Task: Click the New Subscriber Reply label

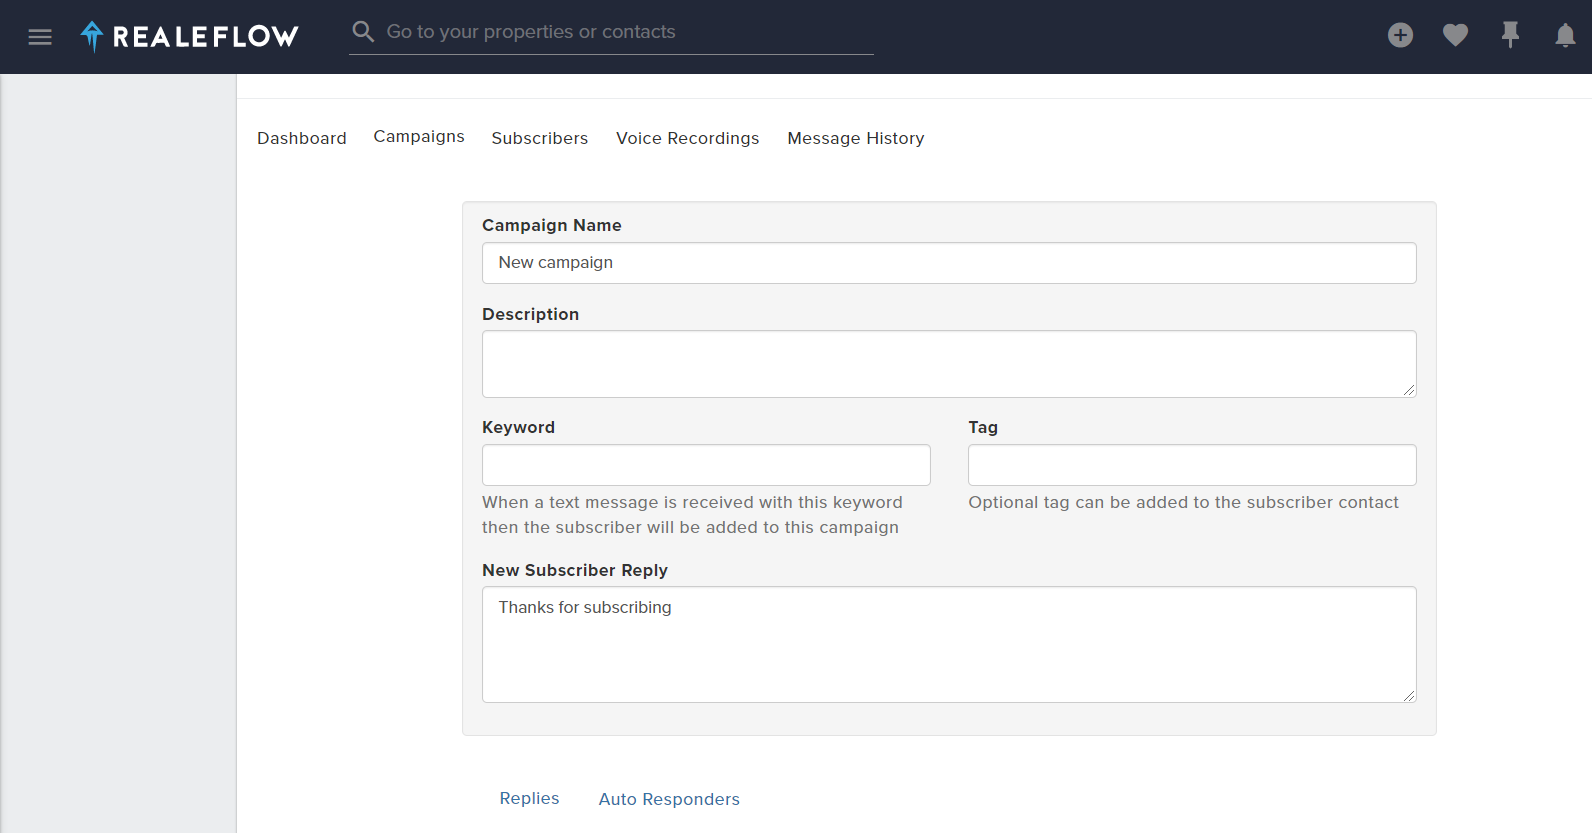Action: click(x=575, y=570)
